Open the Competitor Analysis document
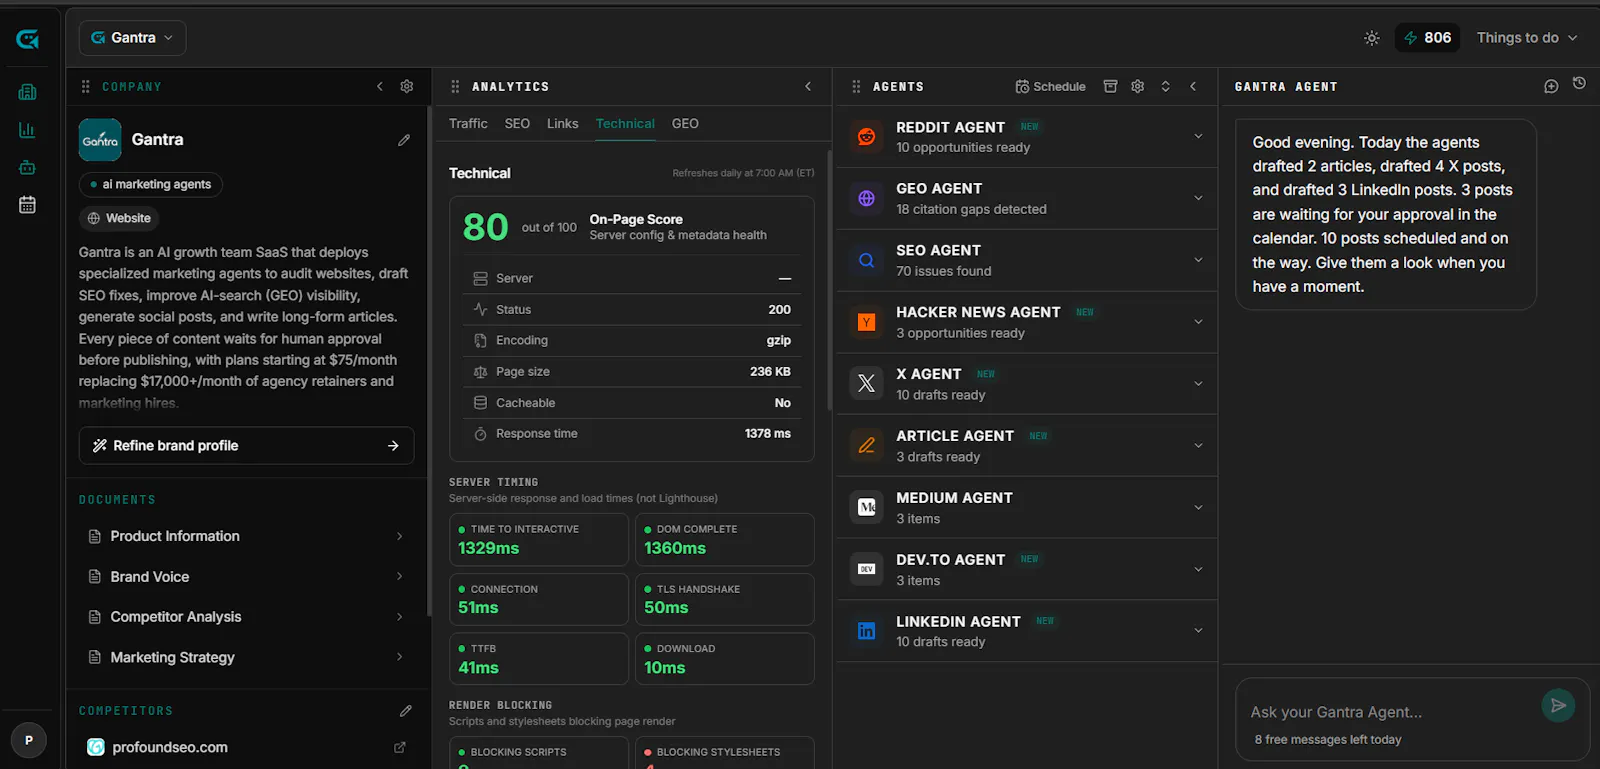Viewport: 1600px width, 769px height. [x=246, y=617]
